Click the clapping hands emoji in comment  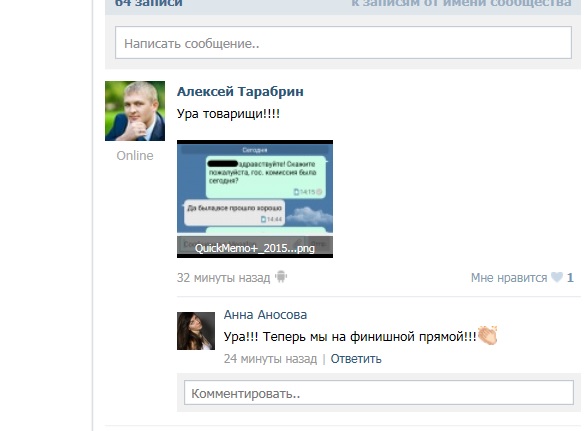pos(488,335)
